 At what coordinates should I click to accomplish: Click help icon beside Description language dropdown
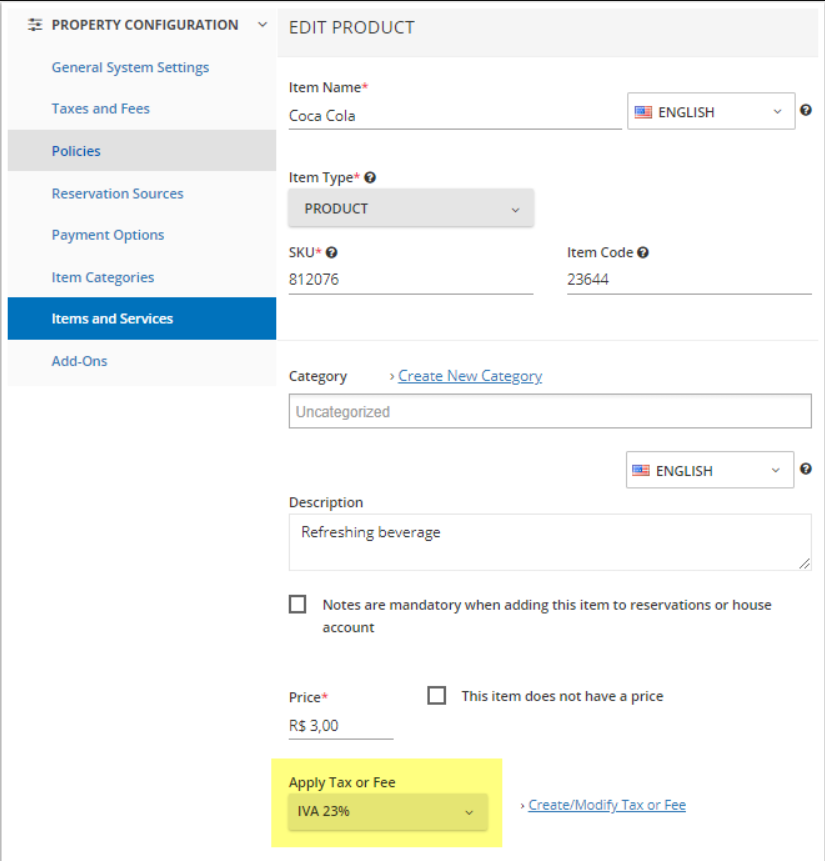(805, 469)
